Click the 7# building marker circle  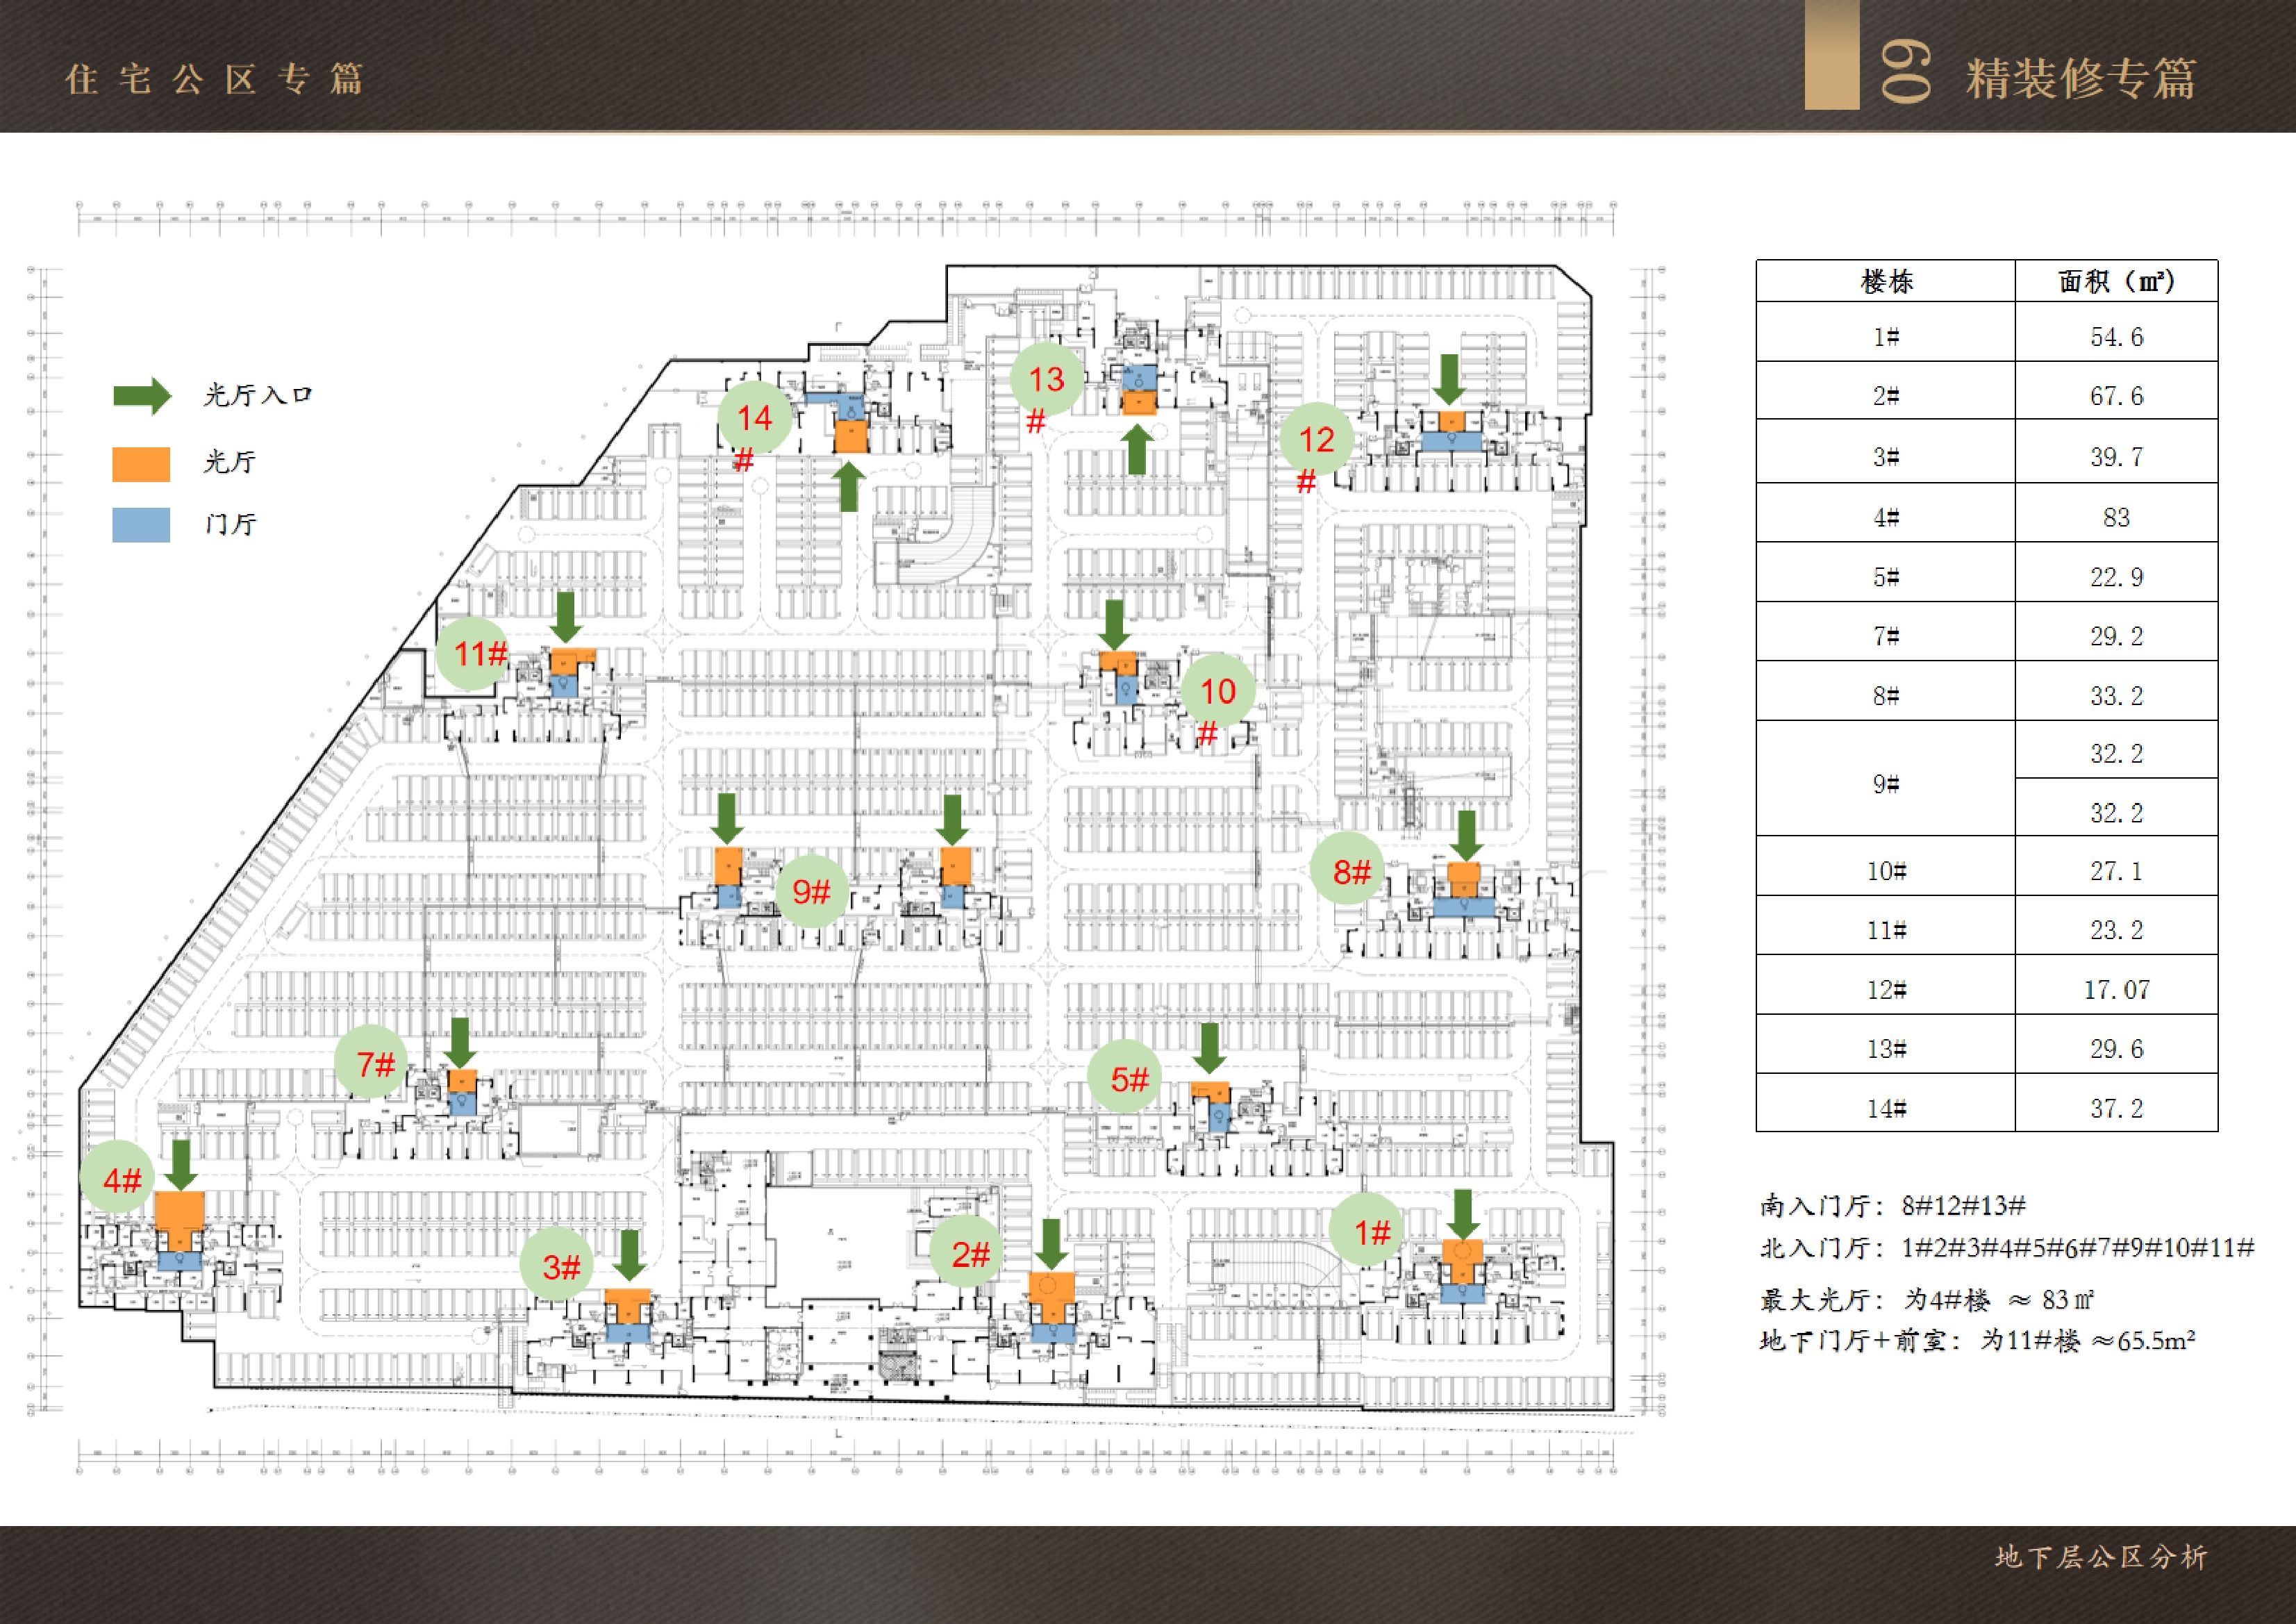(x=372, y=1063)
